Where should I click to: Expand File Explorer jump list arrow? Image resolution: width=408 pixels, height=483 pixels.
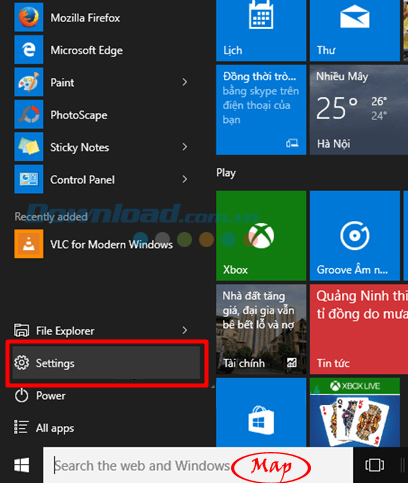pos(185,330)
